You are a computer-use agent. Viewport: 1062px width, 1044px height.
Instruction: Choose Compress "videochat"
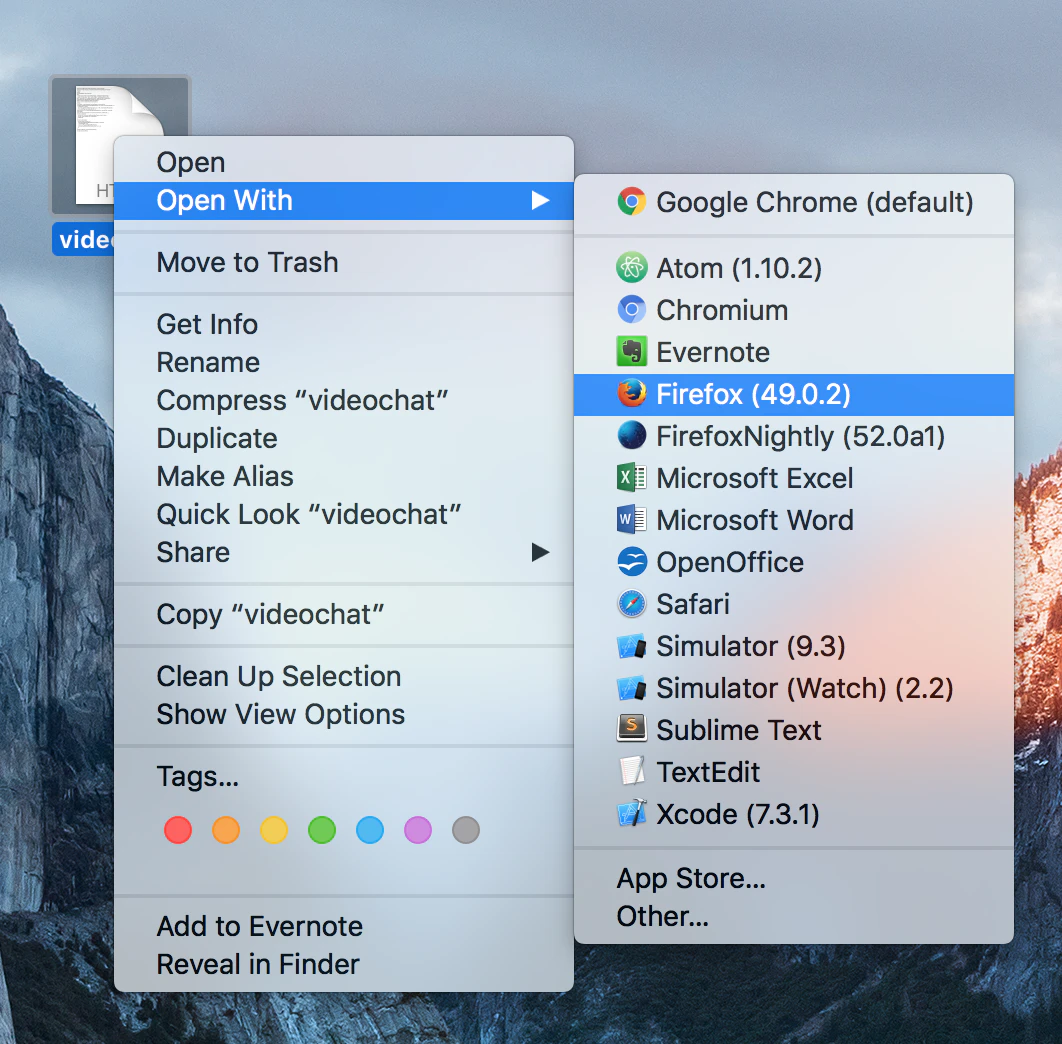[x=343, y=400]
